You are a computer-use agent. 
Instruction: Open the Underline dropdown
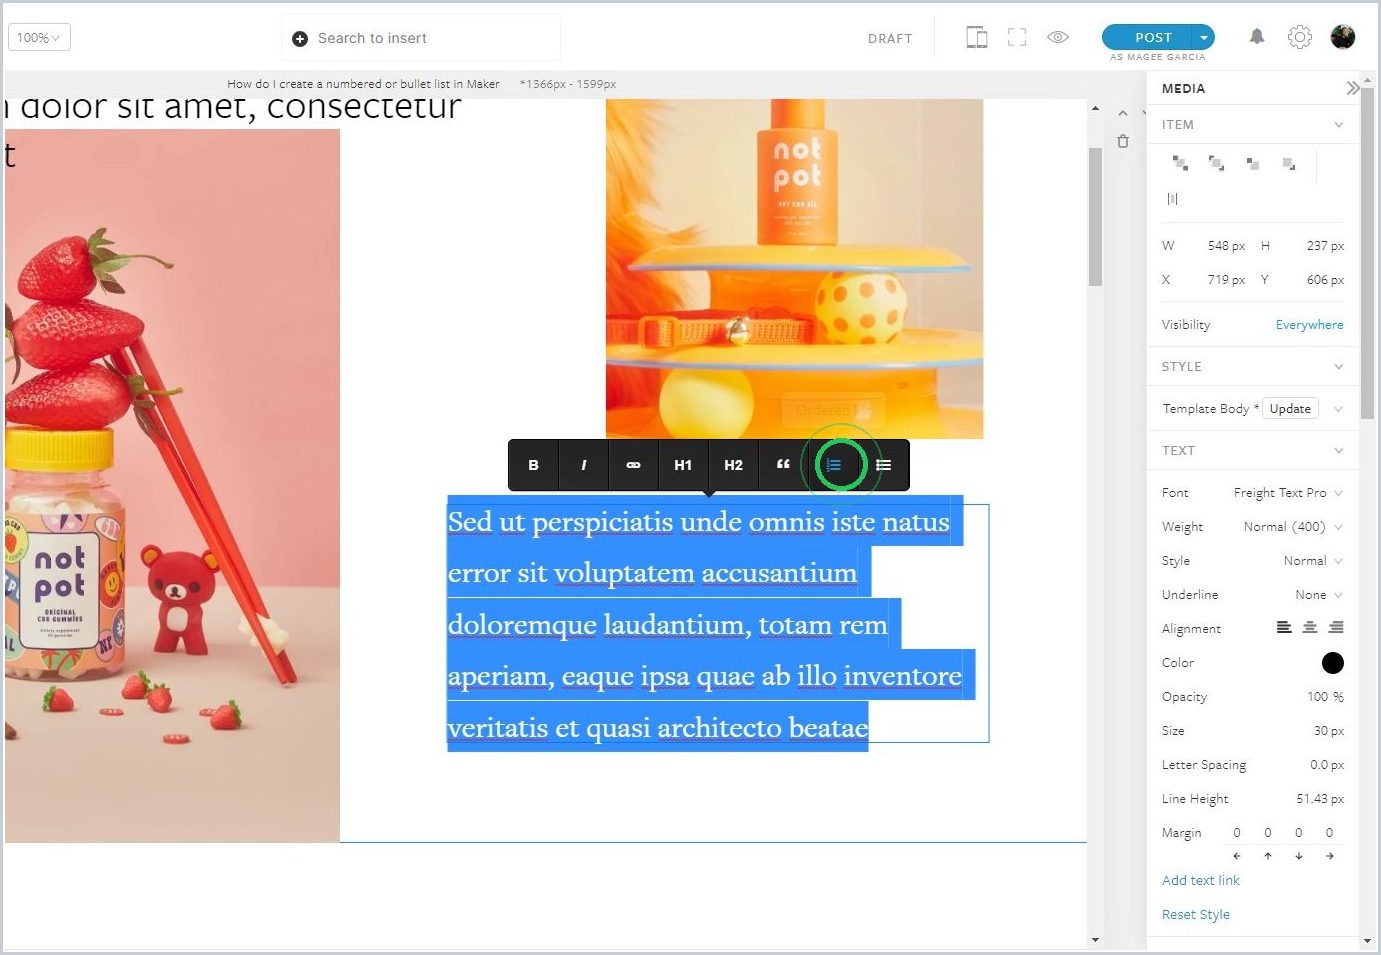tap(1319, 595)
